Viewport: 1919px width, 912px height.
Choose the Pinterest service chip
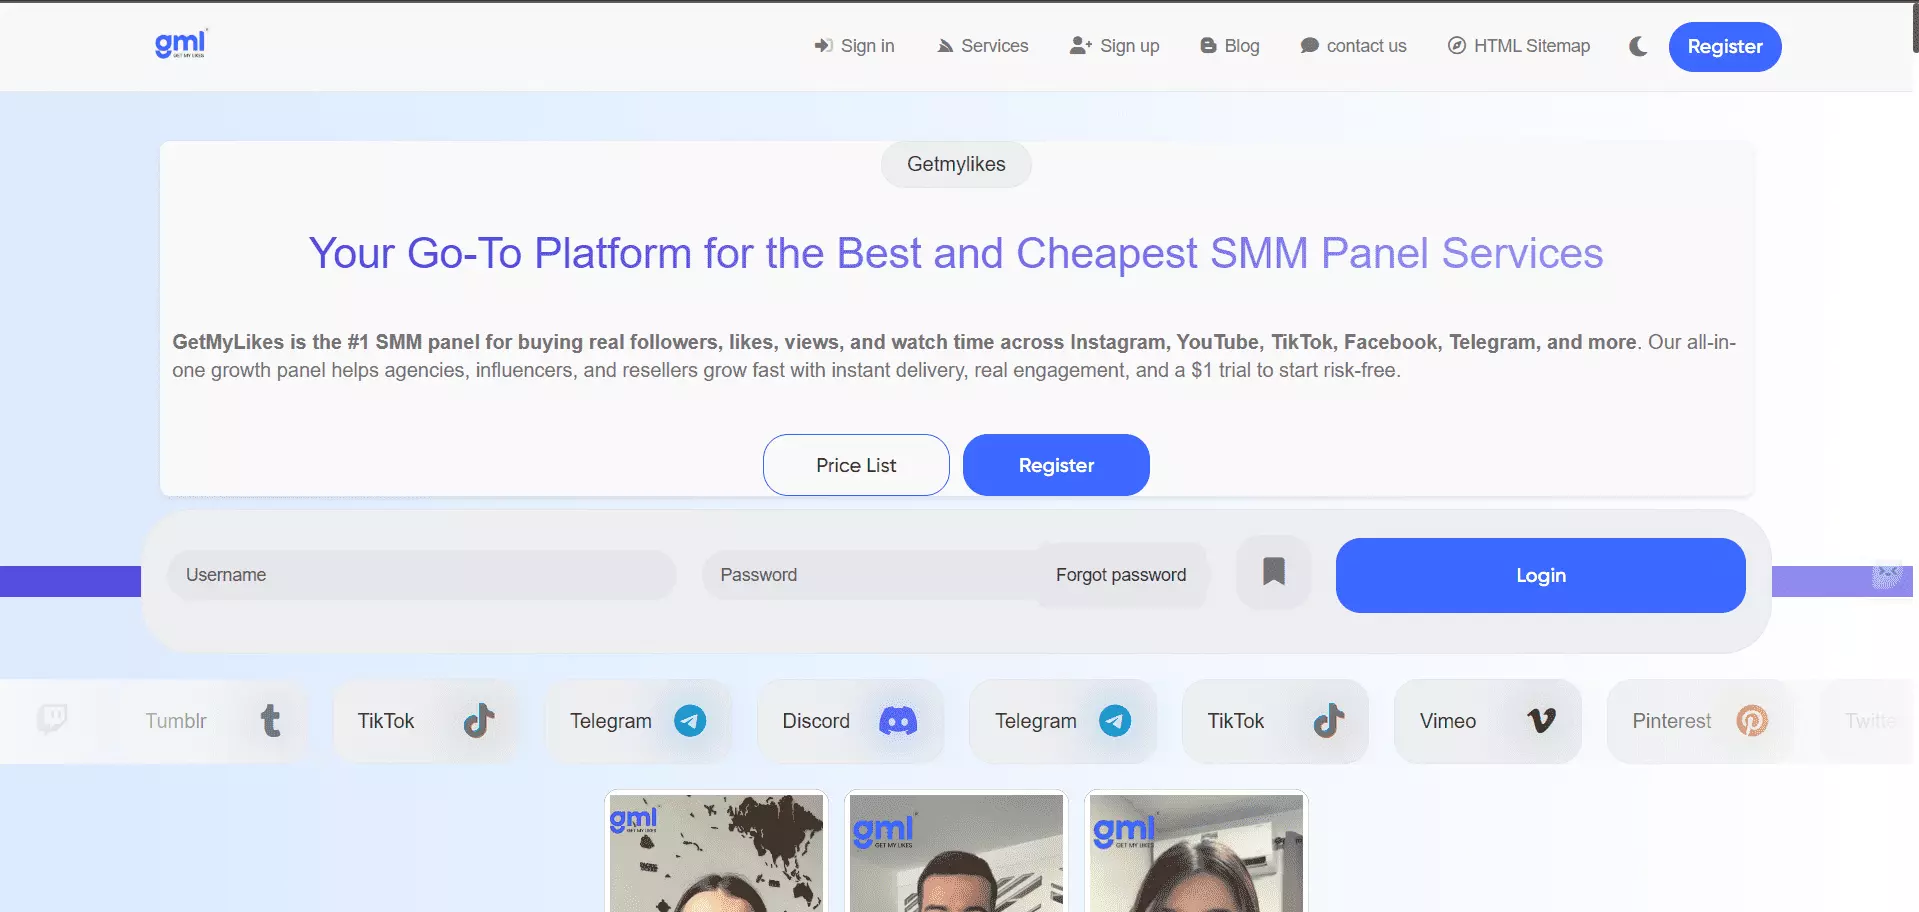coord(1698,721)
